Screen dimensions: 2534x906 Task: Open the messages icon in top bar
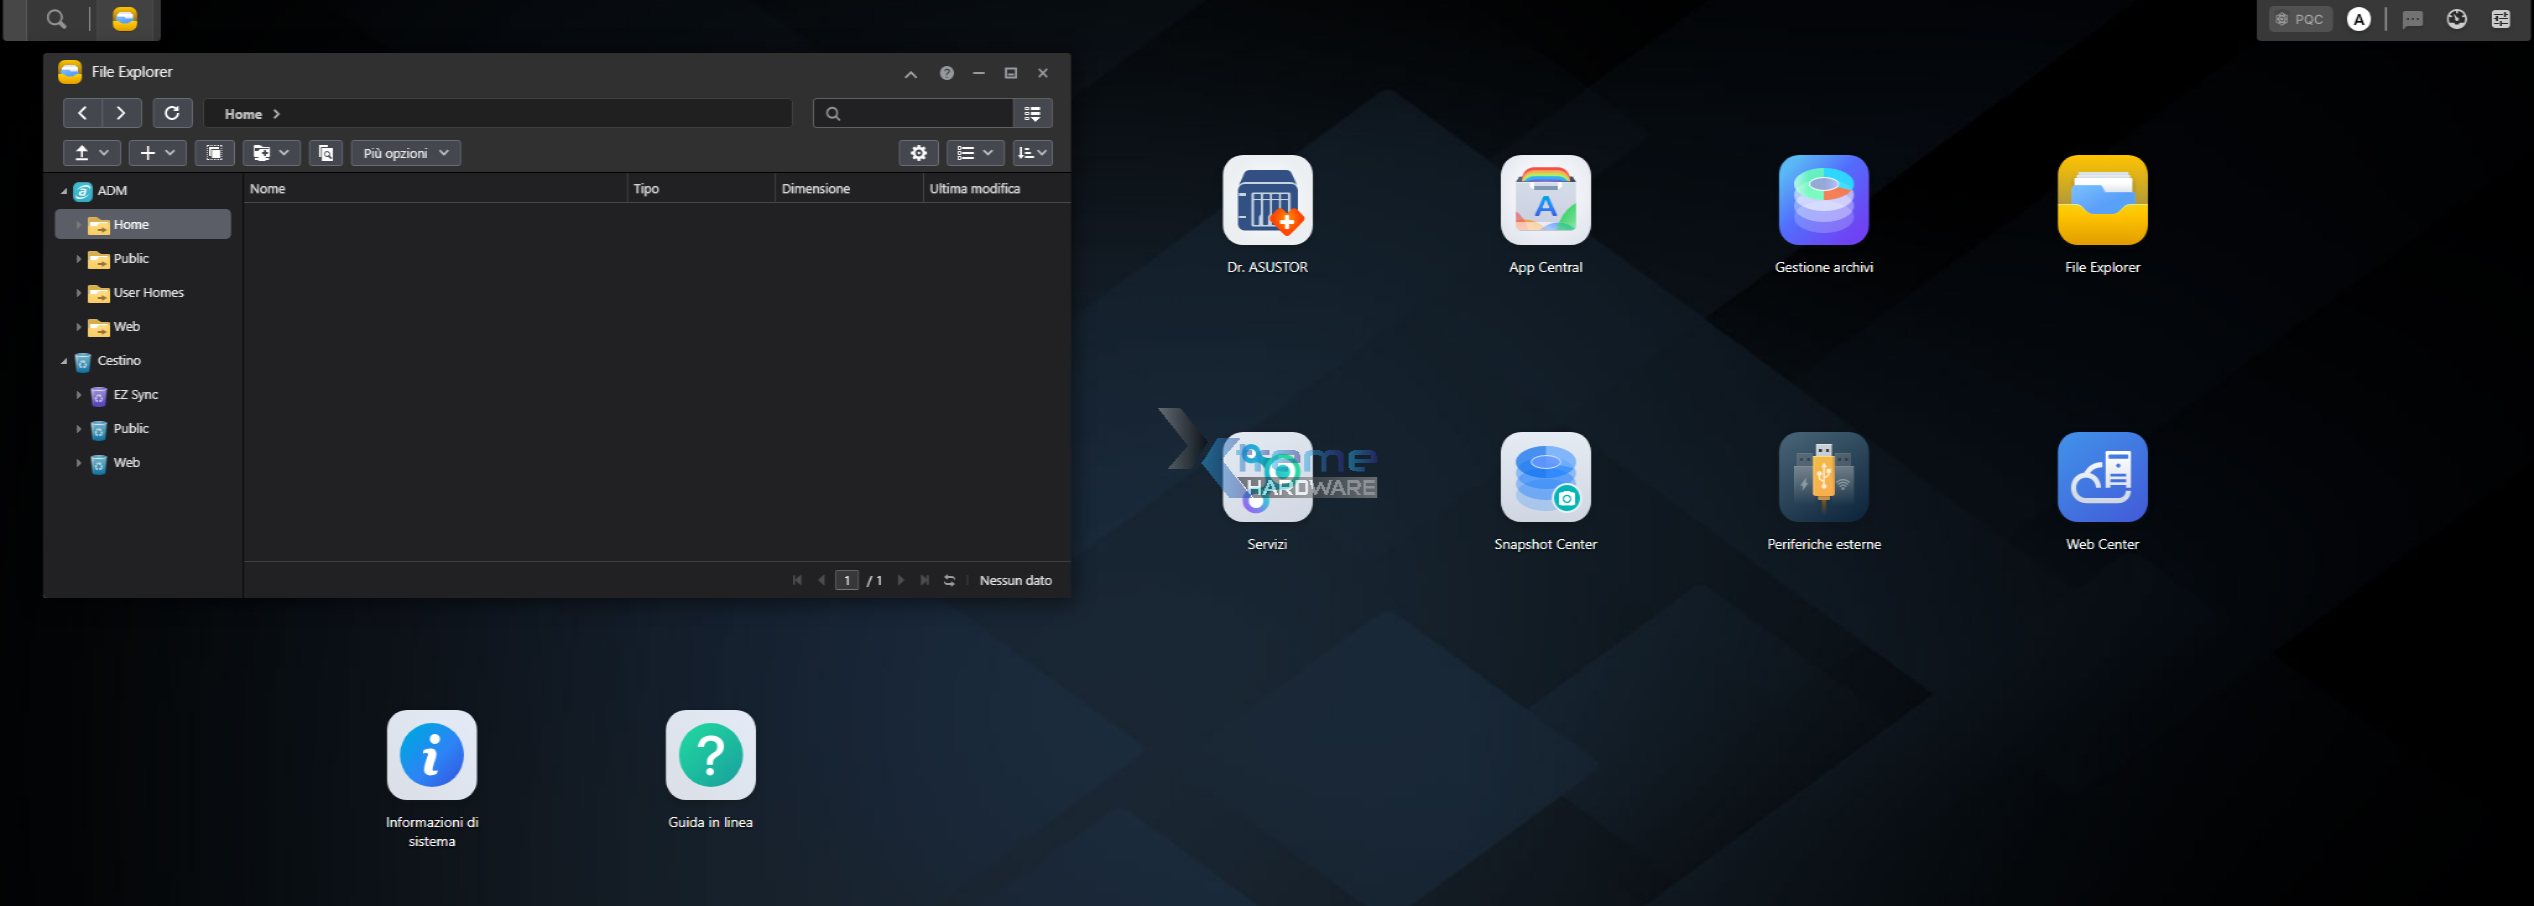coord(2412,19)
